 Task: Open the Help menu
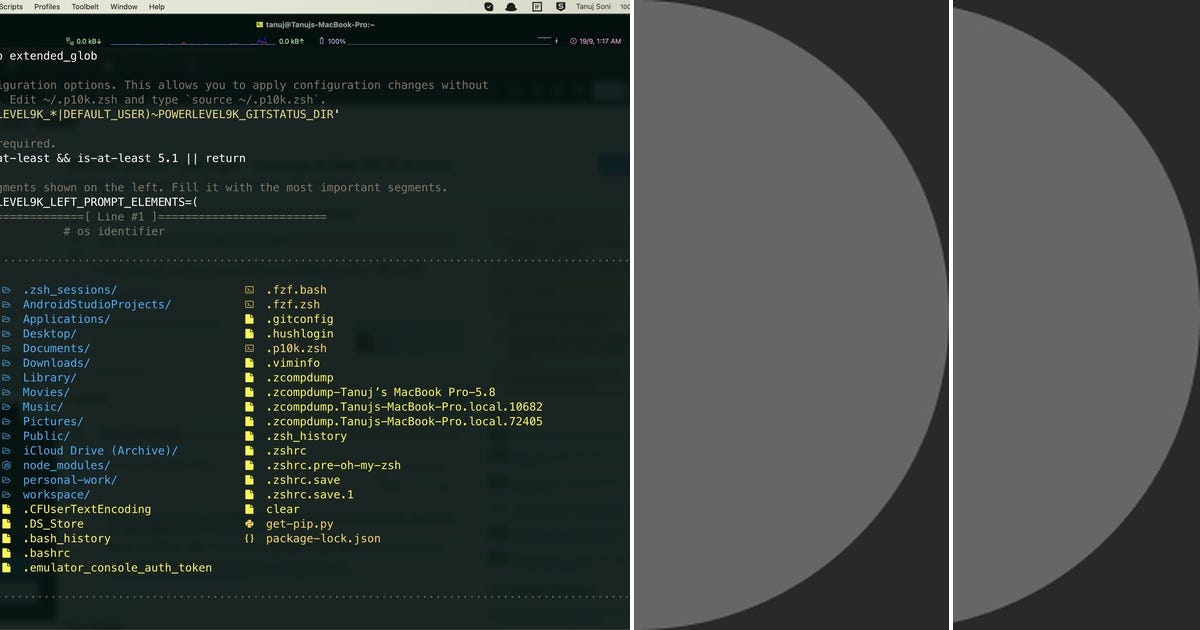(x=155, y=6)
